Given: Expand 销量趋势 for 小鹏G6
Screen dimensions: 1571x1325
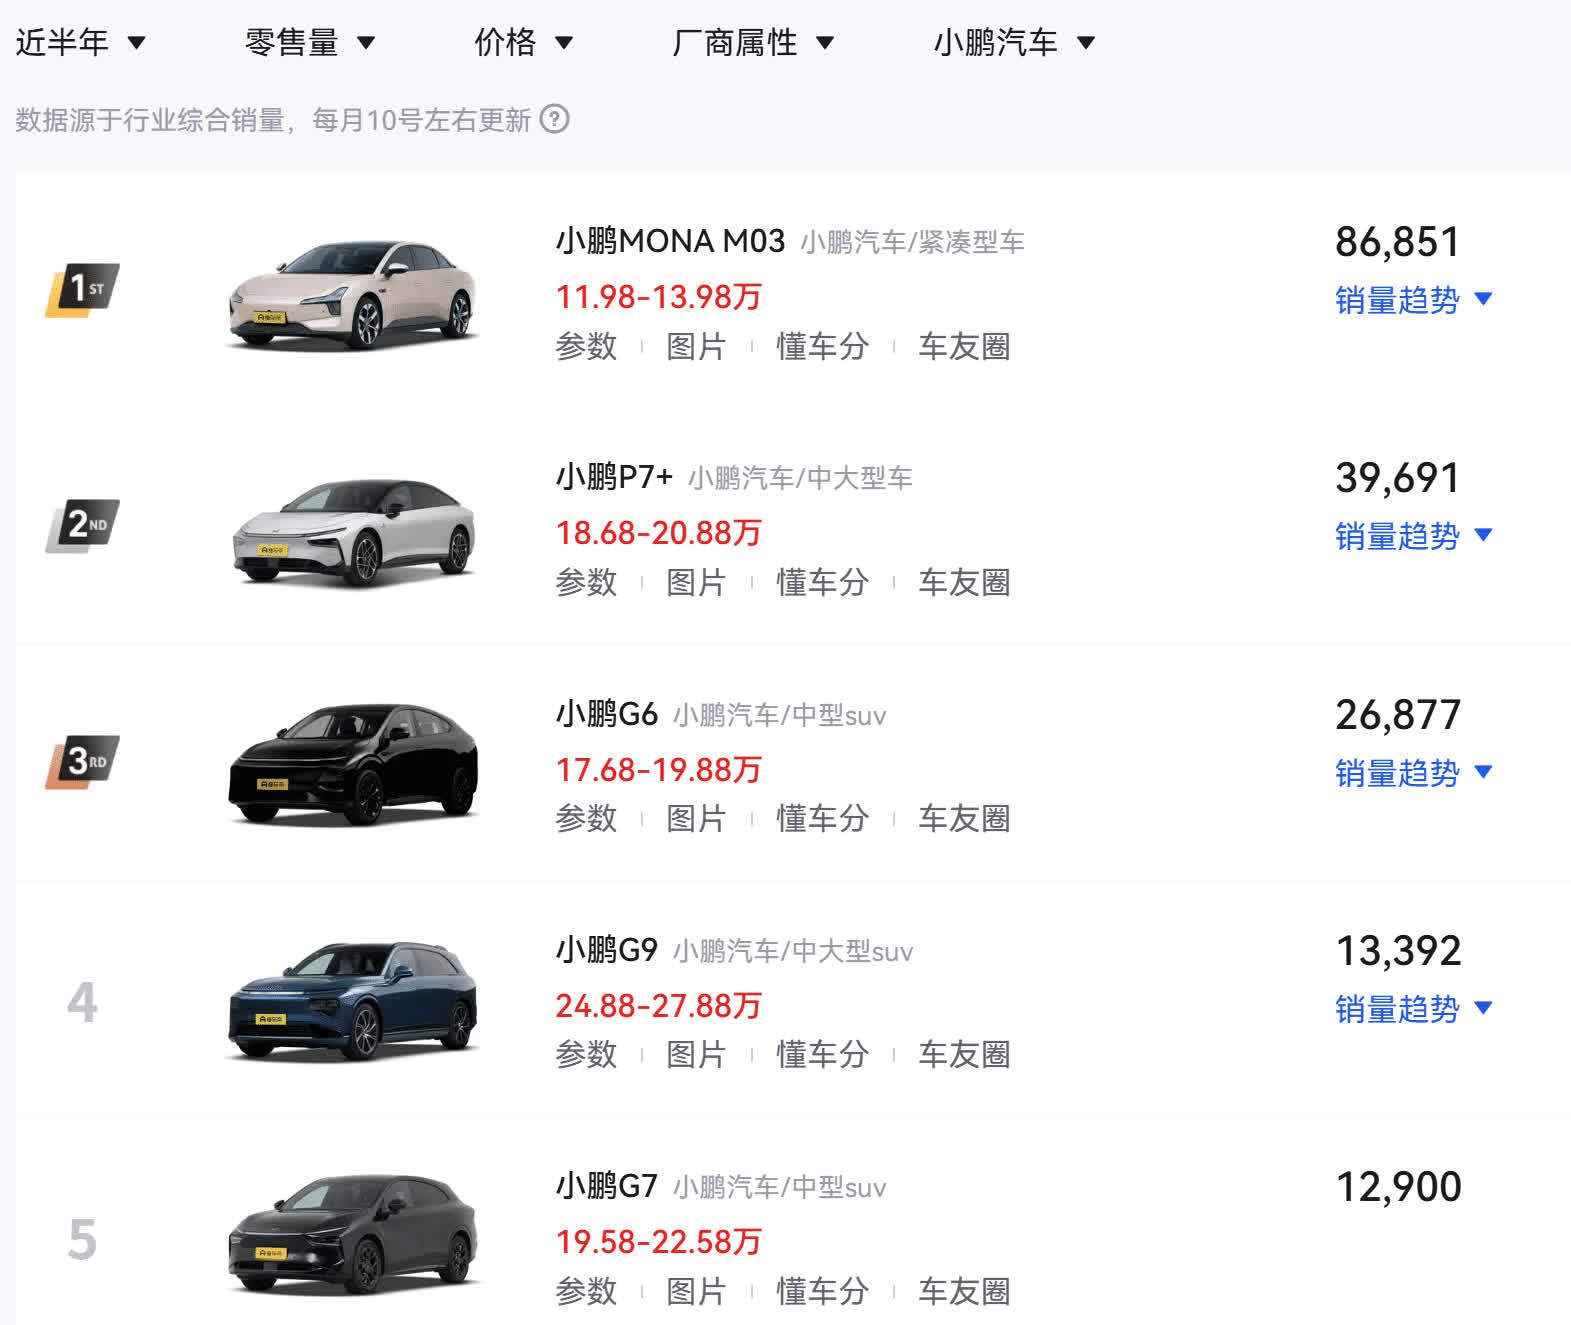Looking at the screenshot, I should [1412, 773].
